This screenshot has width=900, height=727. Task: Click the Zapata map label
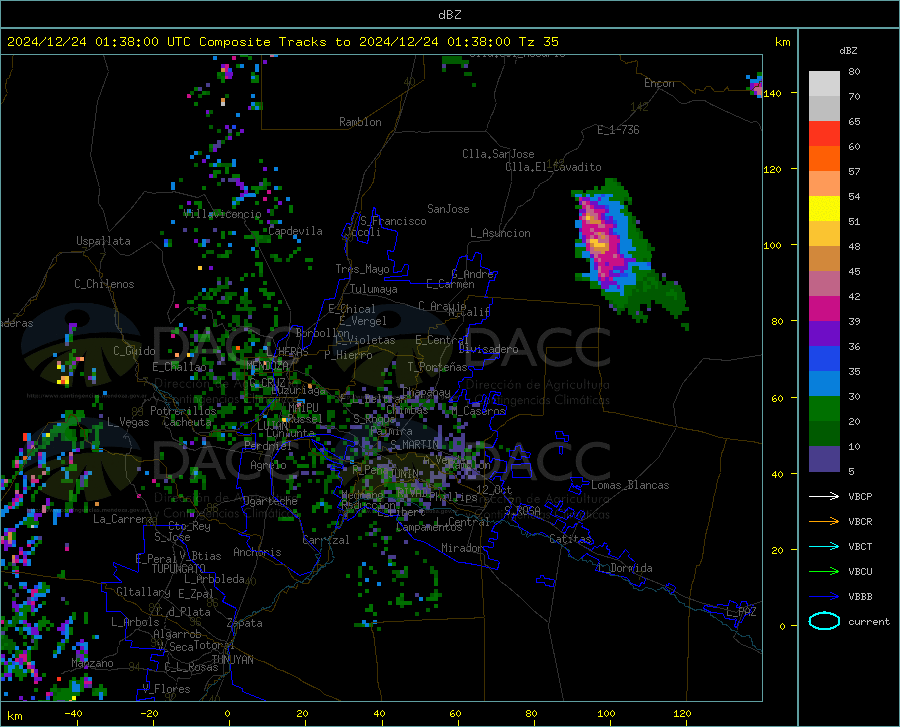(245, 623)
